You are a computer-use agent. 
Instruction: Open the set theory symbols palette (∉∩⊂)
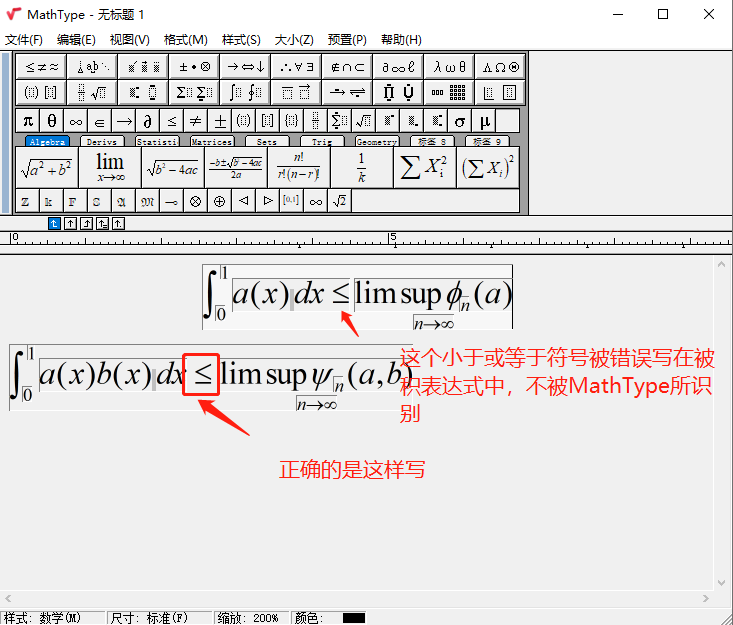pyautogui.click(x=347, y=67)
